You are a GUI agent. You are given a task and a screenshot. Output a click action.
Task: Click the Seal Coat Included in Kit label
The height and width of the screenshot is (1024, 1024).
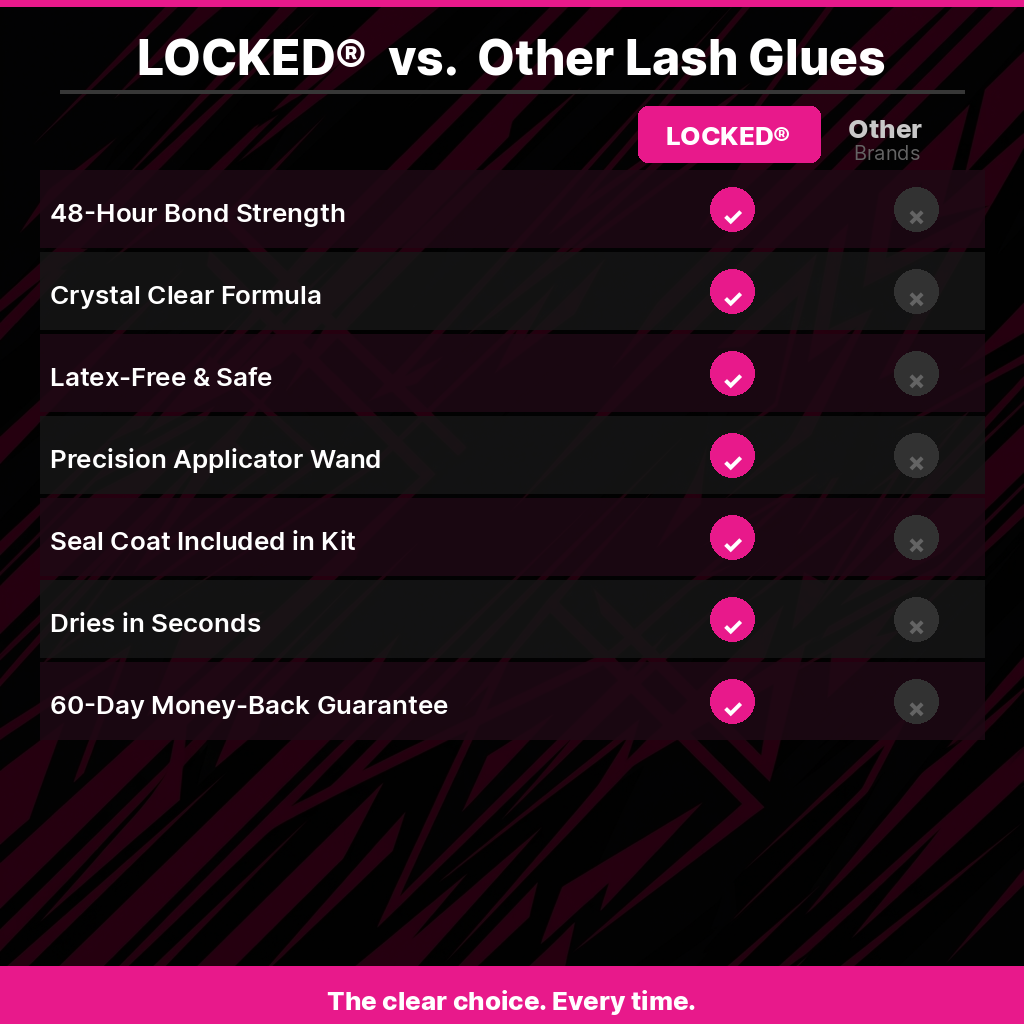pyautogui.click(x=203, y=541)
